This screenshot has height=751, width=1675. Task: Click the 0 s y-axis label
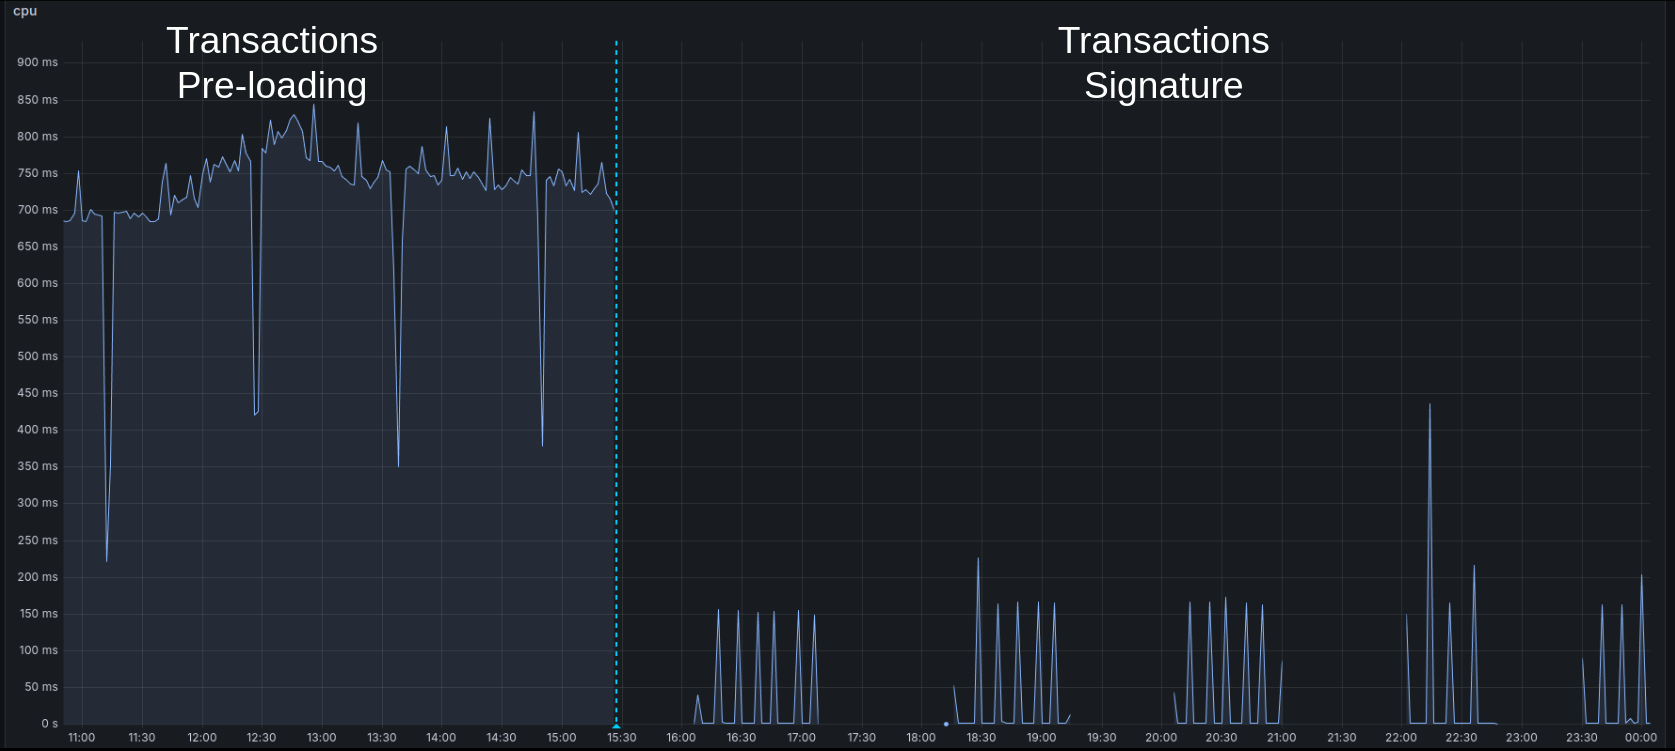tap(49, 723)
